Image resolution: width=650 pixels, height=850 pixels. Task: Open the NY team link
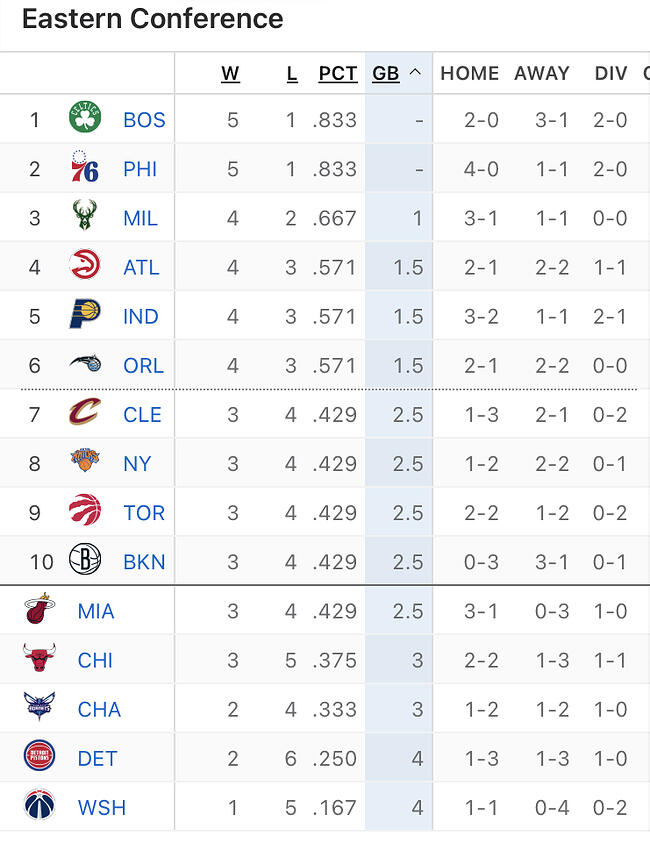click(x=137, y=463)
